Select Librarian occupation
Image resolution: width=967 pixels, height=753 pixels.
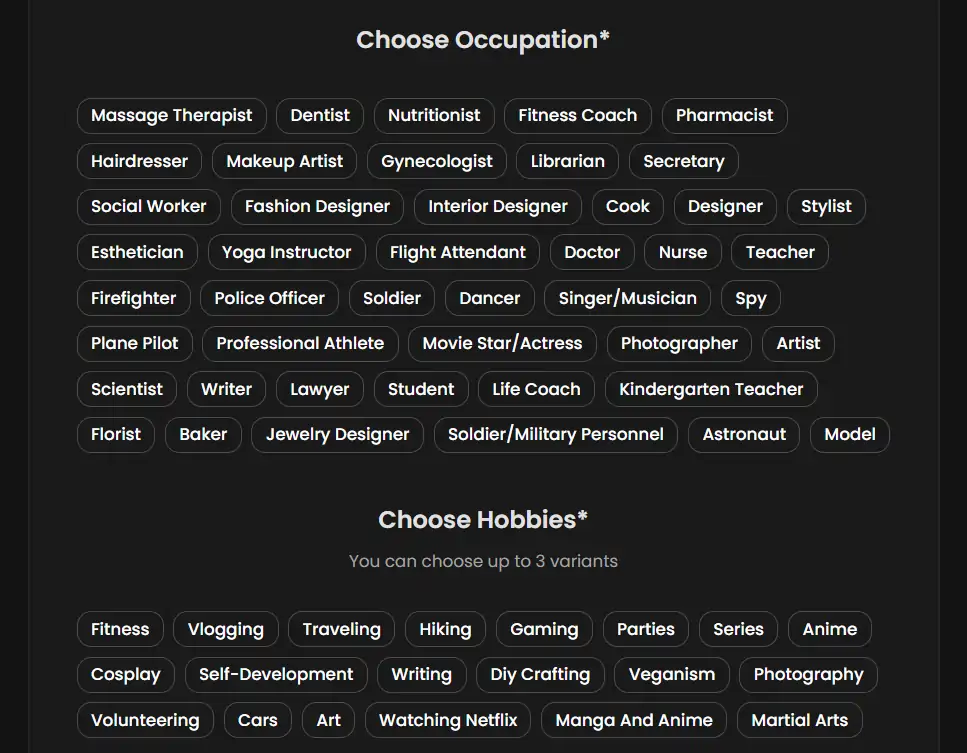tap(567, 161)
